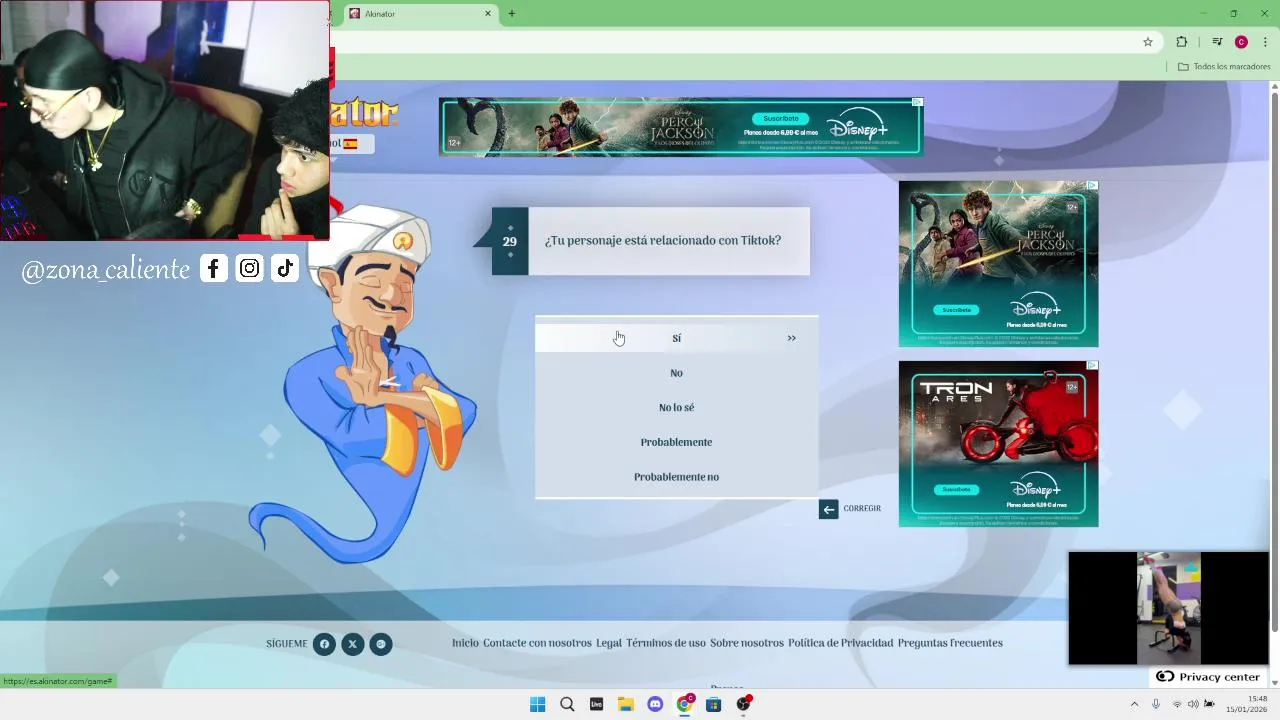
Task: Click the Tron Ares Disney+ ad
Action: tap(998, 444)
